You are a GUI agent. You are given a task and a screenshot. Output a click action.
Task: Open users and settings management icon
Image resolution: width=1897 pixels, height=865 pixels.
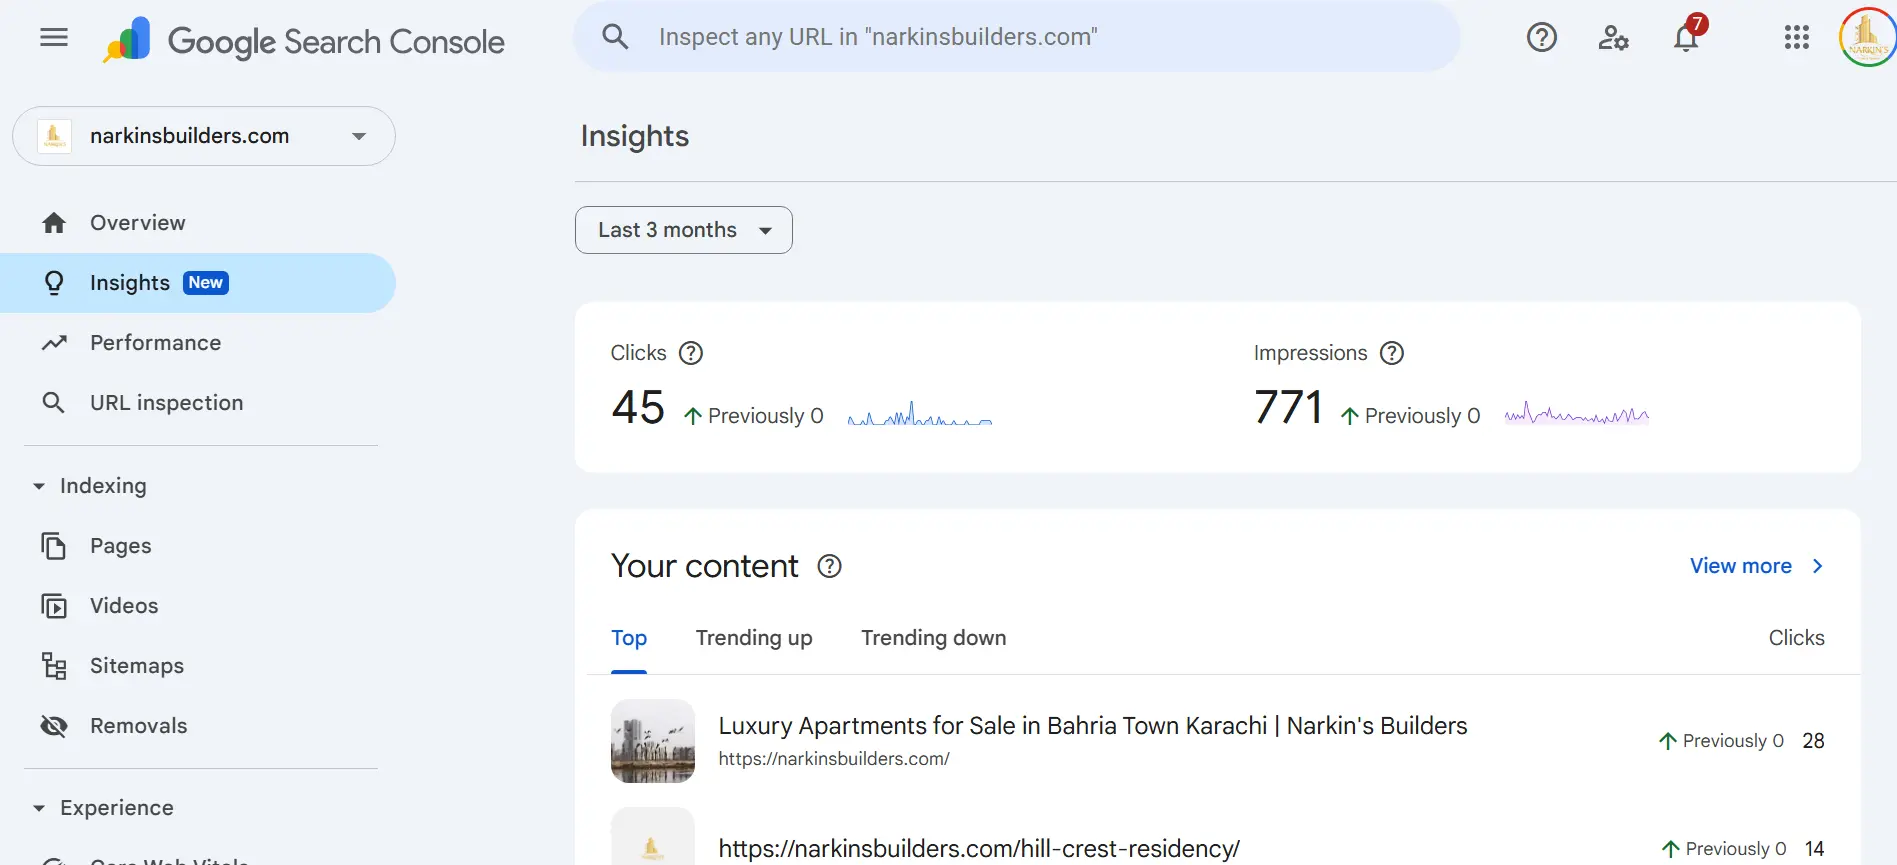pyautogui.click(x=1613, y=38)
